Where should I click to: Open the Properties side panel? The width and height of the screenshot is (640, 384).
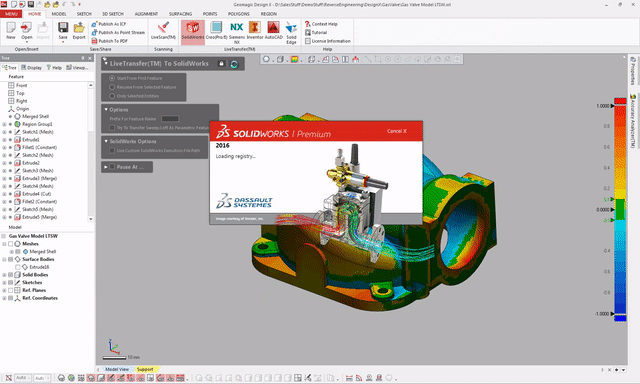pos(633,71)
